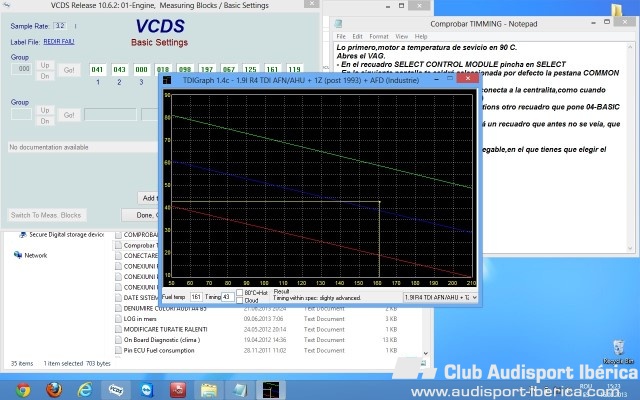
Task: Open Internet Explorer from the taskbar
Action: point(85,390)
